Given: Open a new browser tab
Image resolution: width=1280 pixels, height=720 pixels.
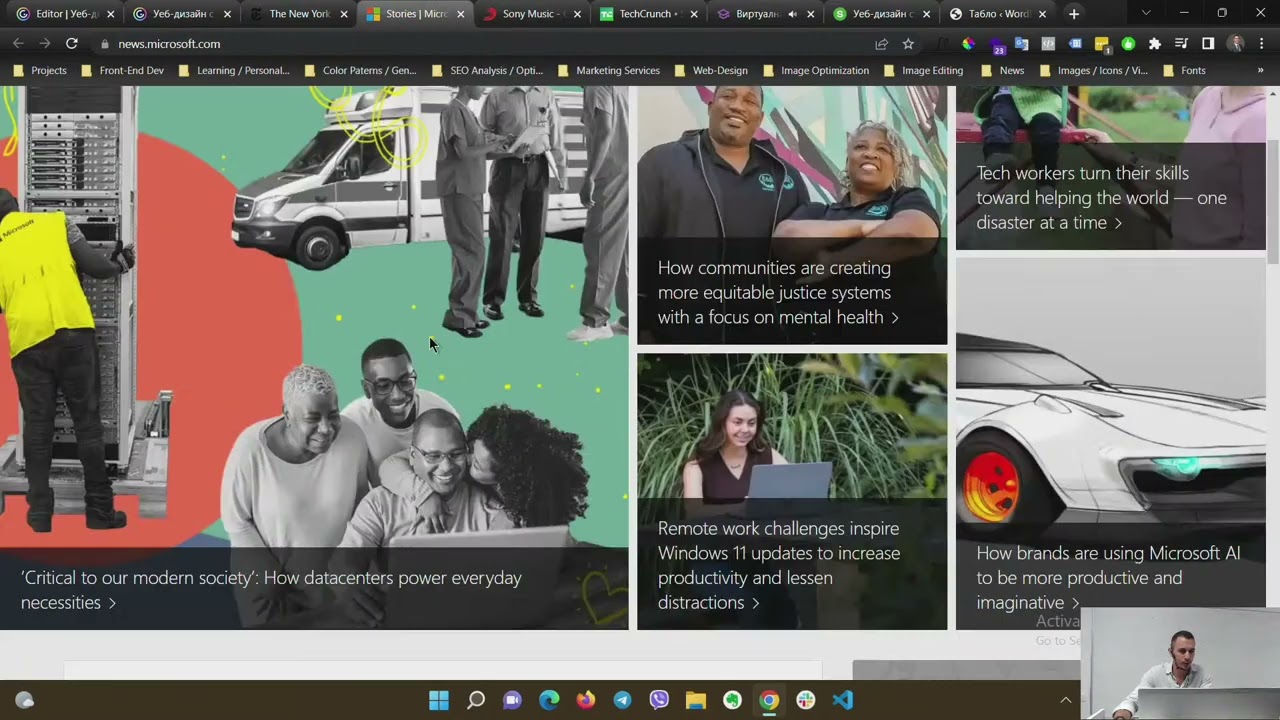Looking at the screenshot, I should [x=1074, y=14].
